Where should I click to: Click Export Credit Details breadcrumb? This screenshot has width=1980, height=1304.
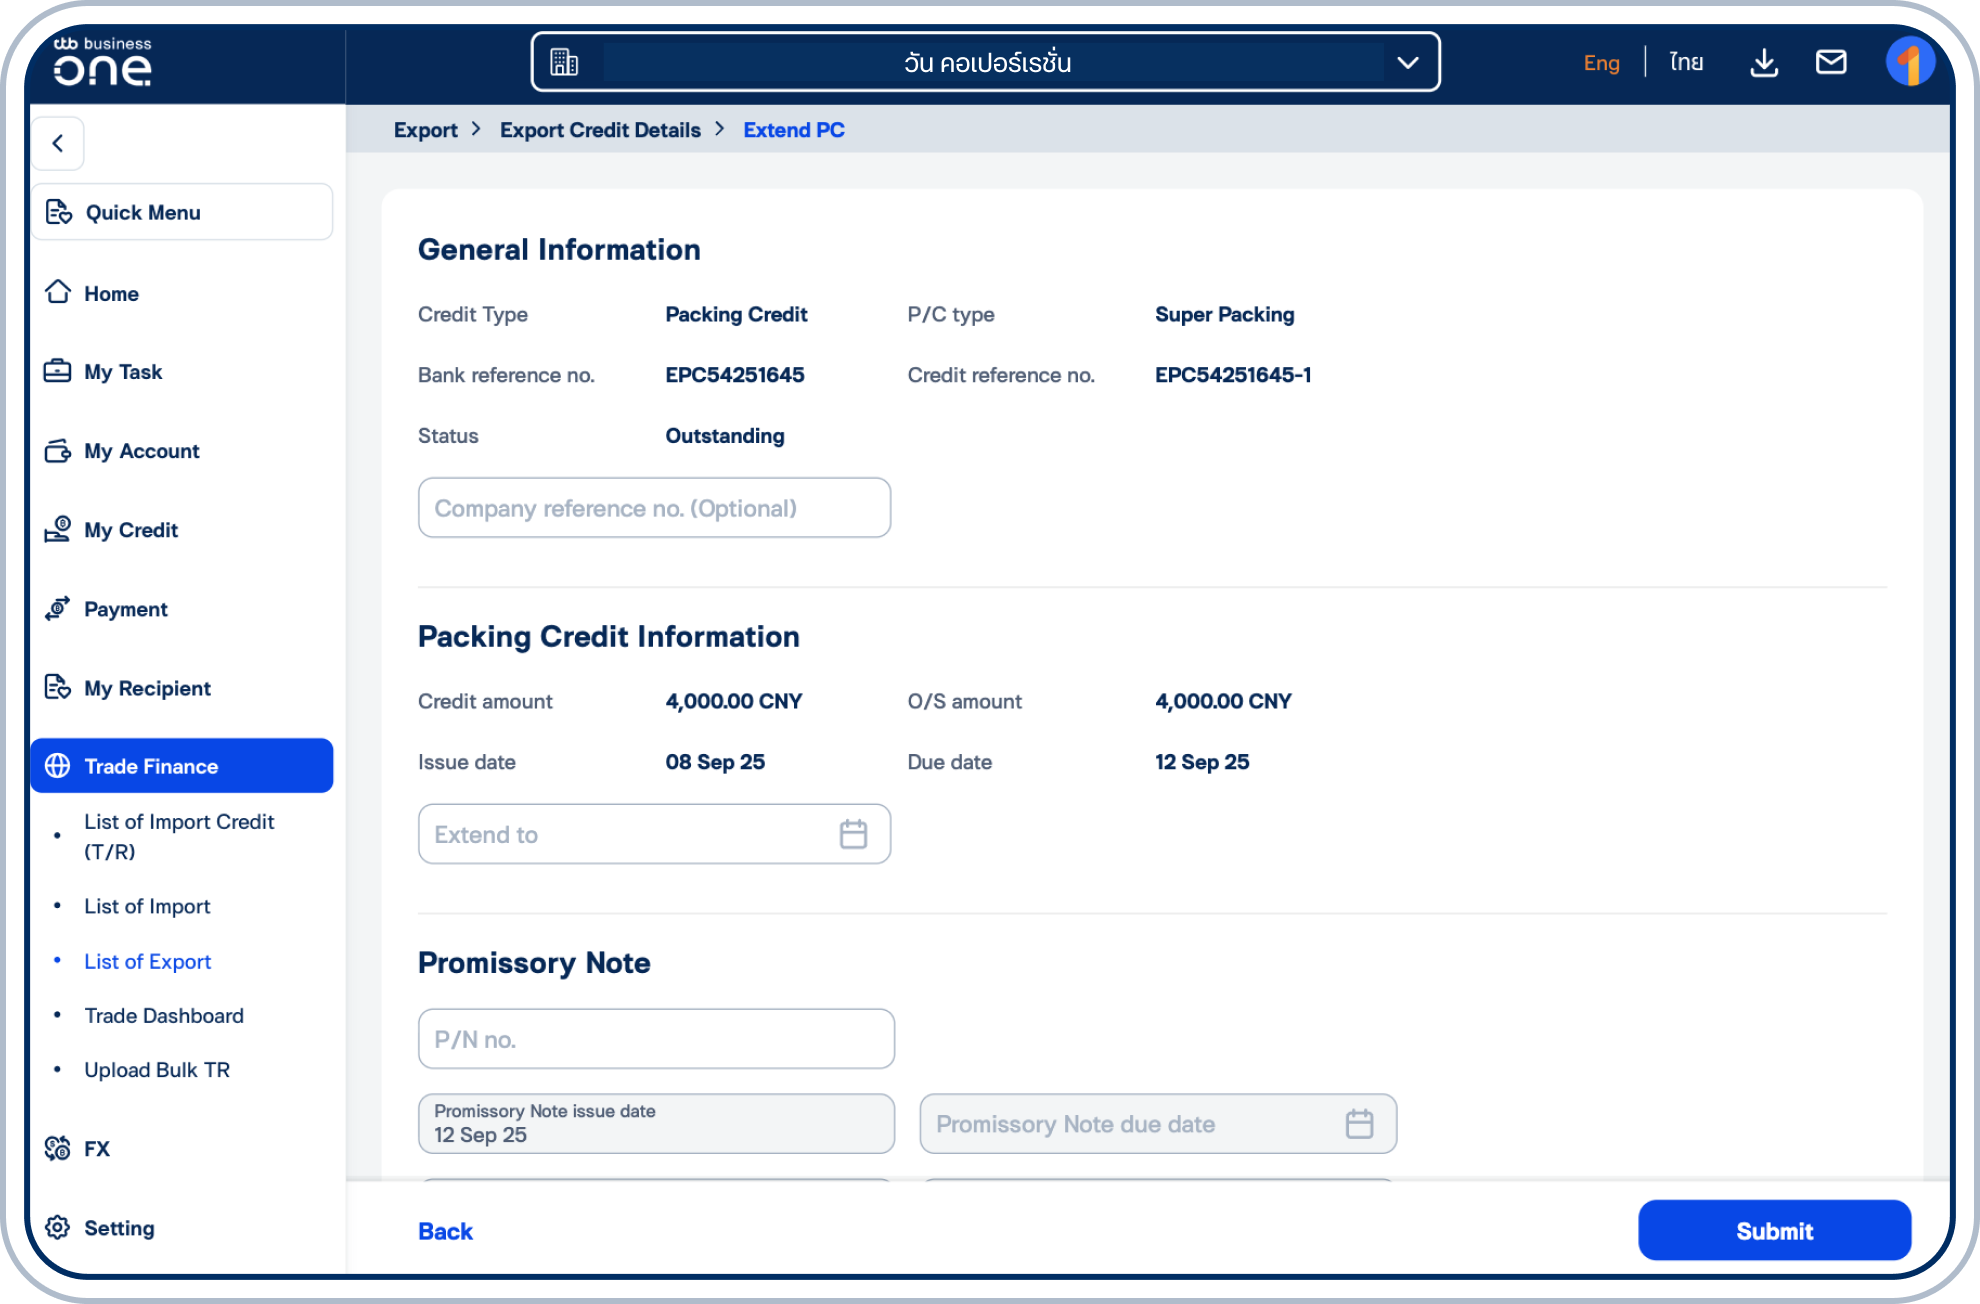coord(600,130)
